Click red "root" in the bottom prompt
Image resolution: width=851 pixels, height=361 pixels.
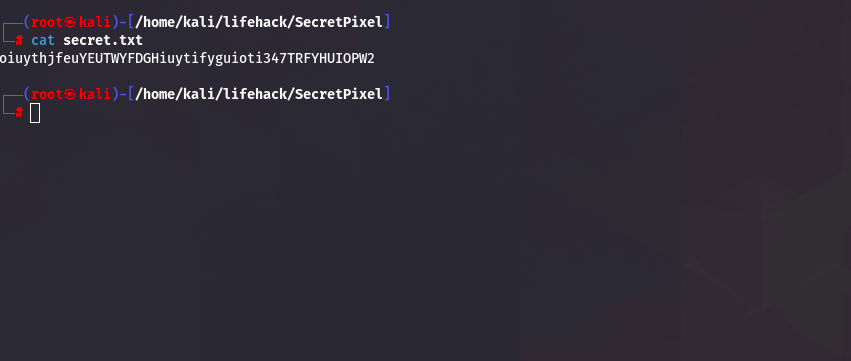(47, 95)
